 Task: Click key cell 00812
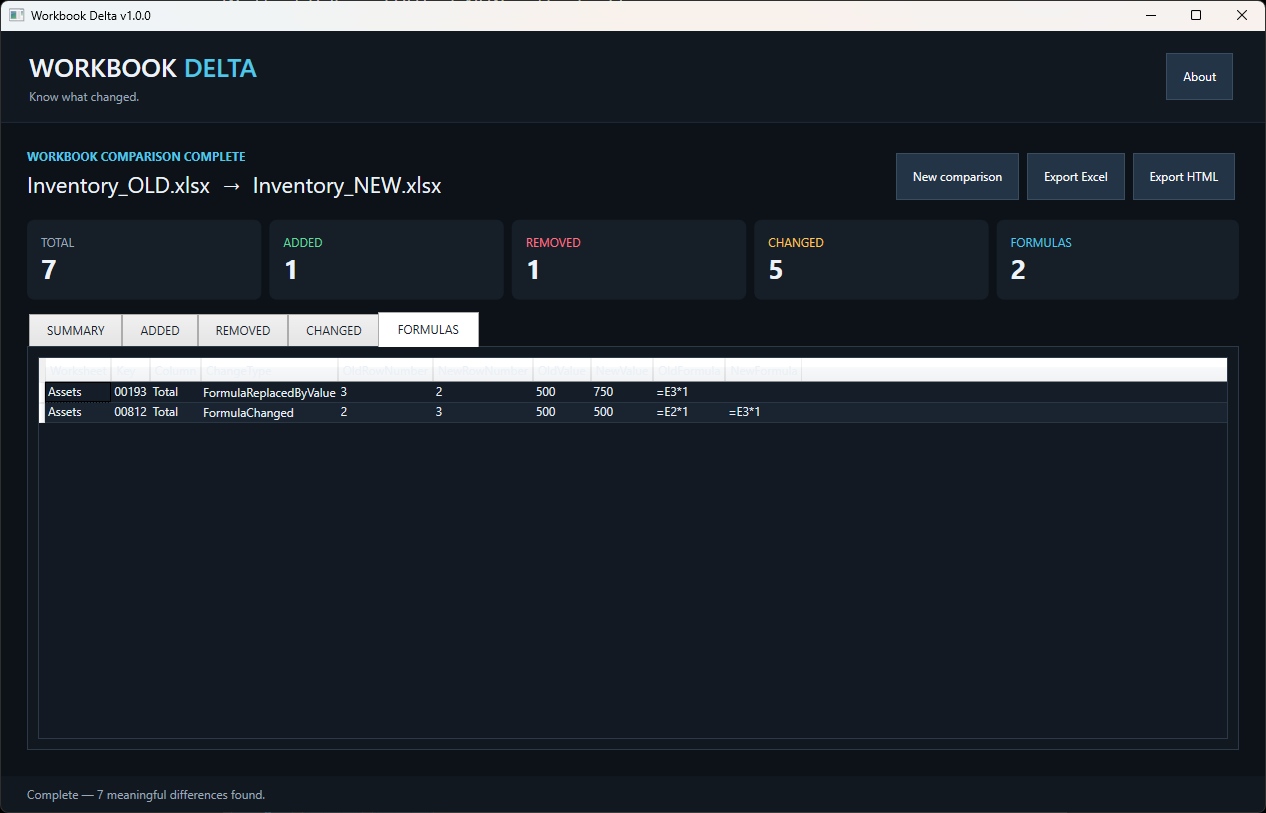pos(130,412)
